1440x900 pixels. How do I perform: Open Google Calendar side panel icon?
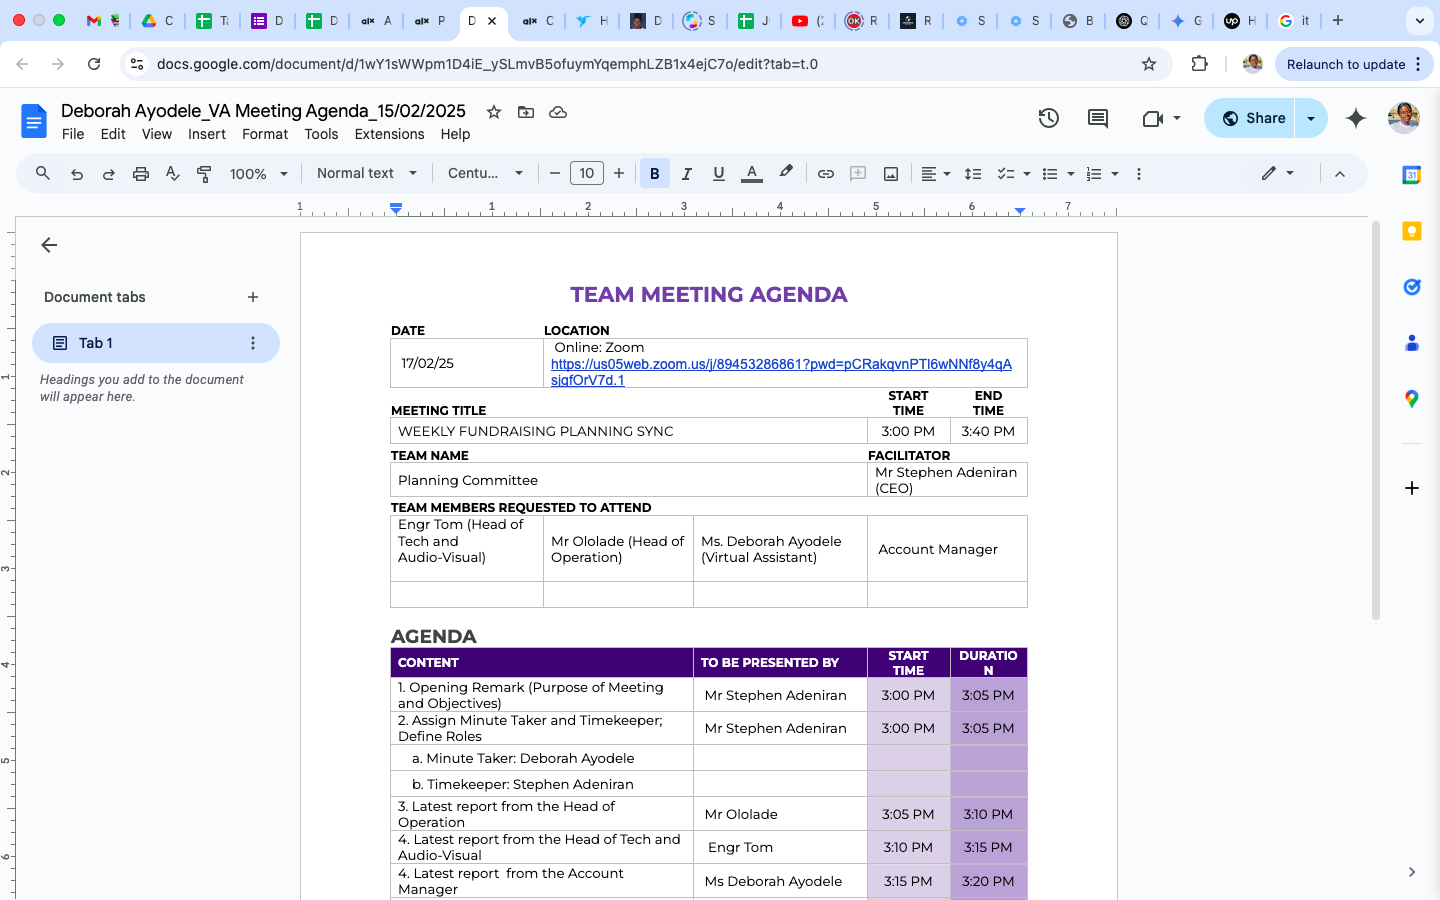pos(1411,175)
